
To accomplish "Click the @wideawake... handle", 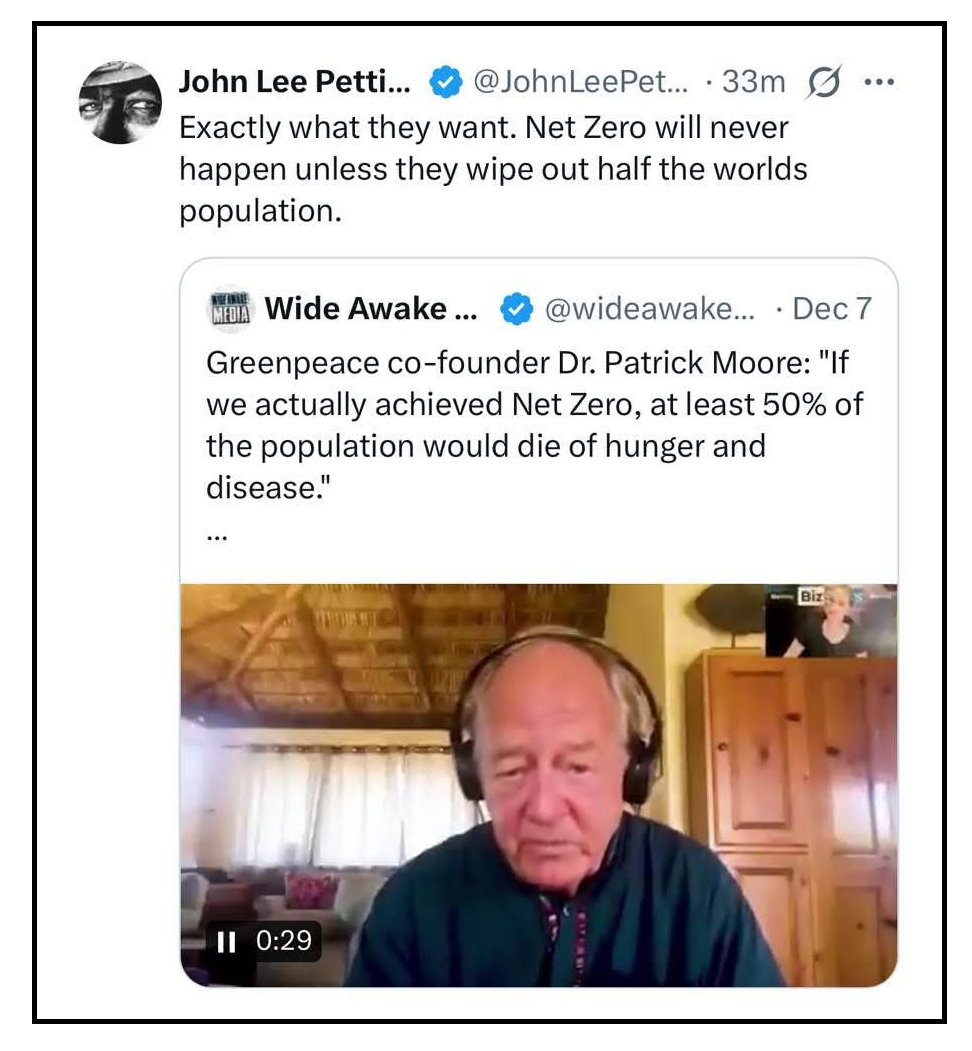I will click(646, 310).
